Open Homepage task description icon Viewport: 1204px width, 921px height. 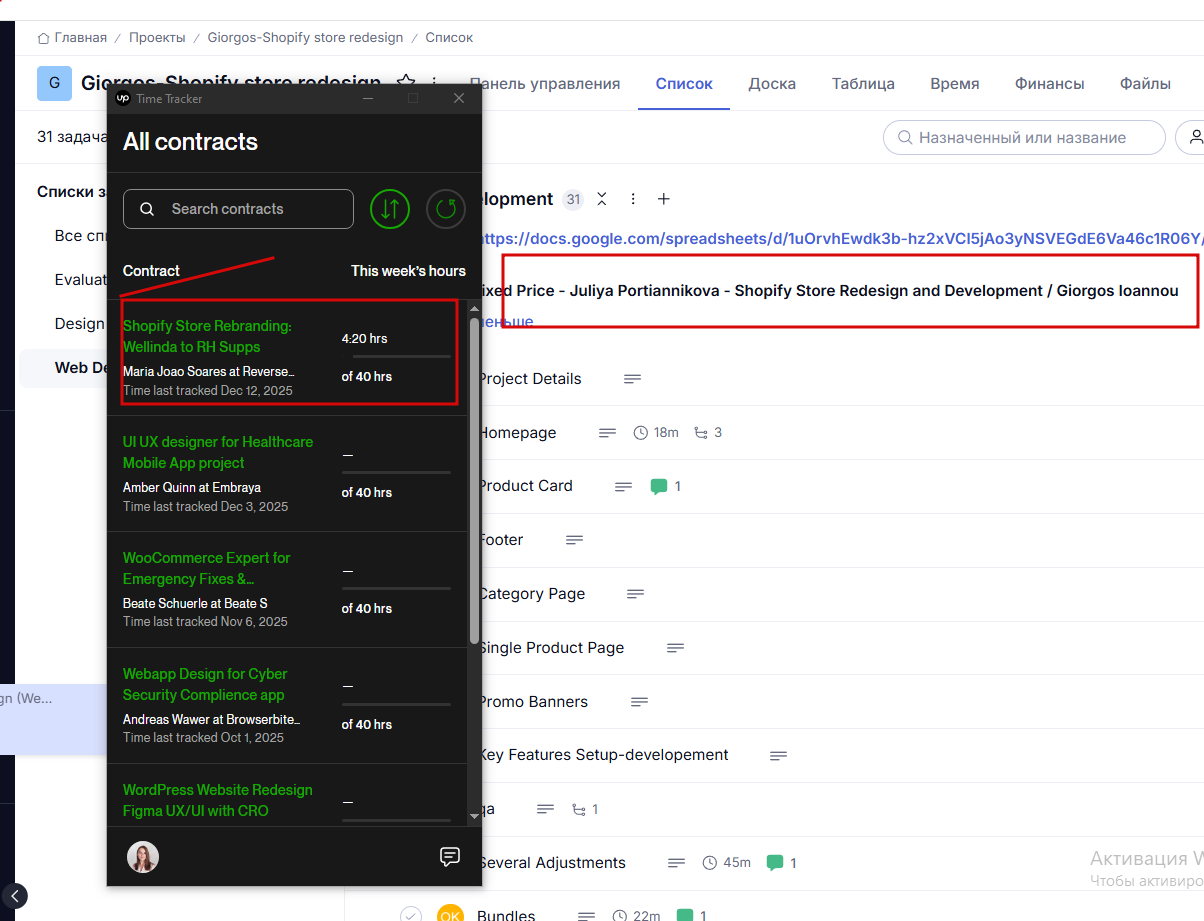tap(608, 433)
